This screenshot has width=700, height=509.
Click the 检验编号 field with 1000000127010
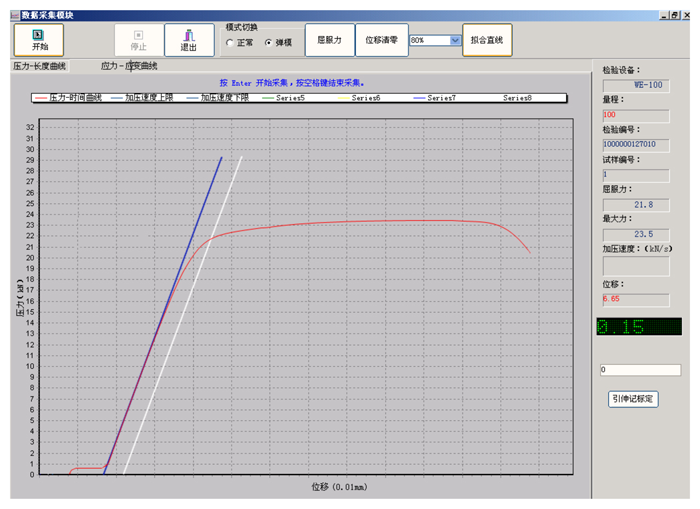(635, 144)
